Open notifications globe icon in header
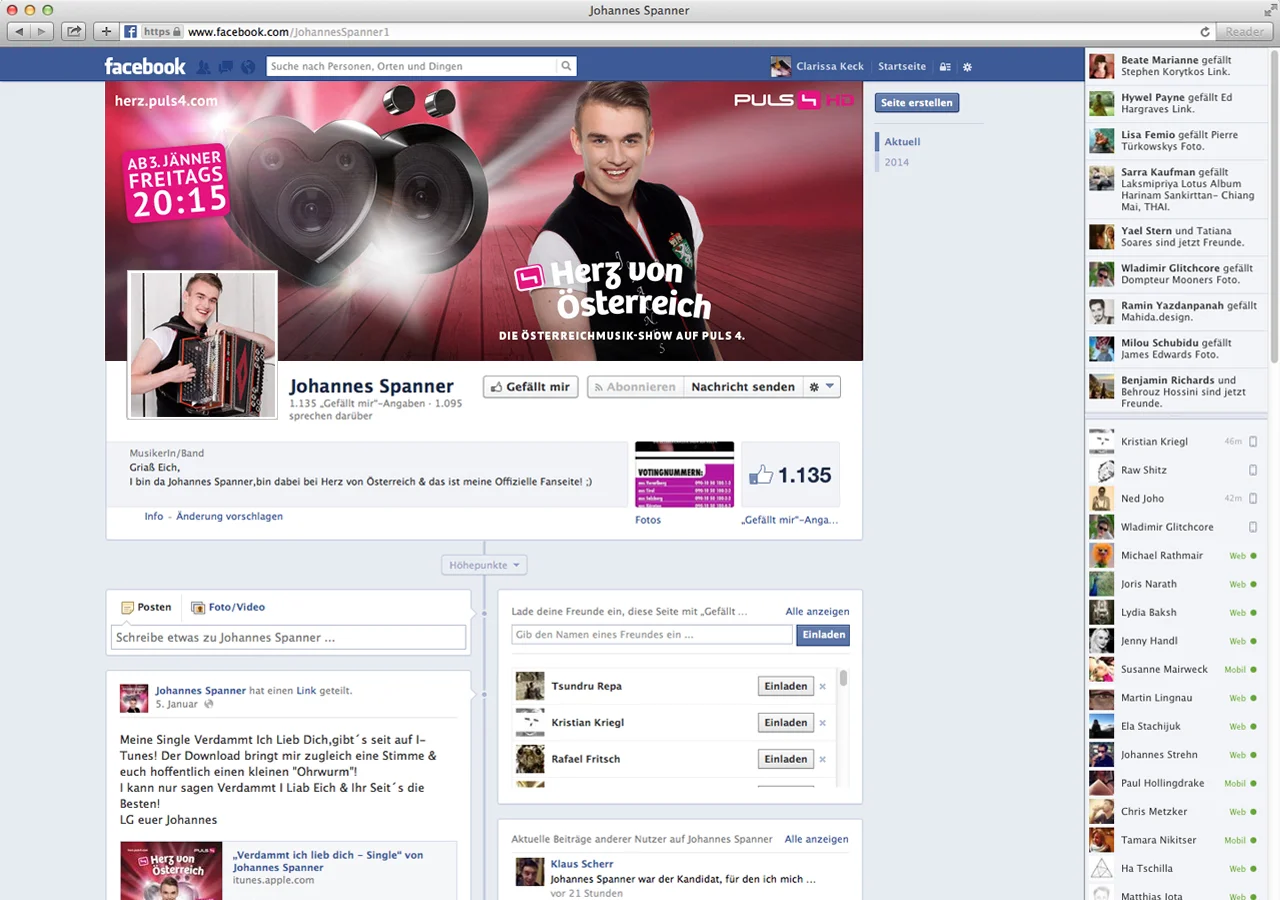This screenshot has height=900, width=1280. 248,67
